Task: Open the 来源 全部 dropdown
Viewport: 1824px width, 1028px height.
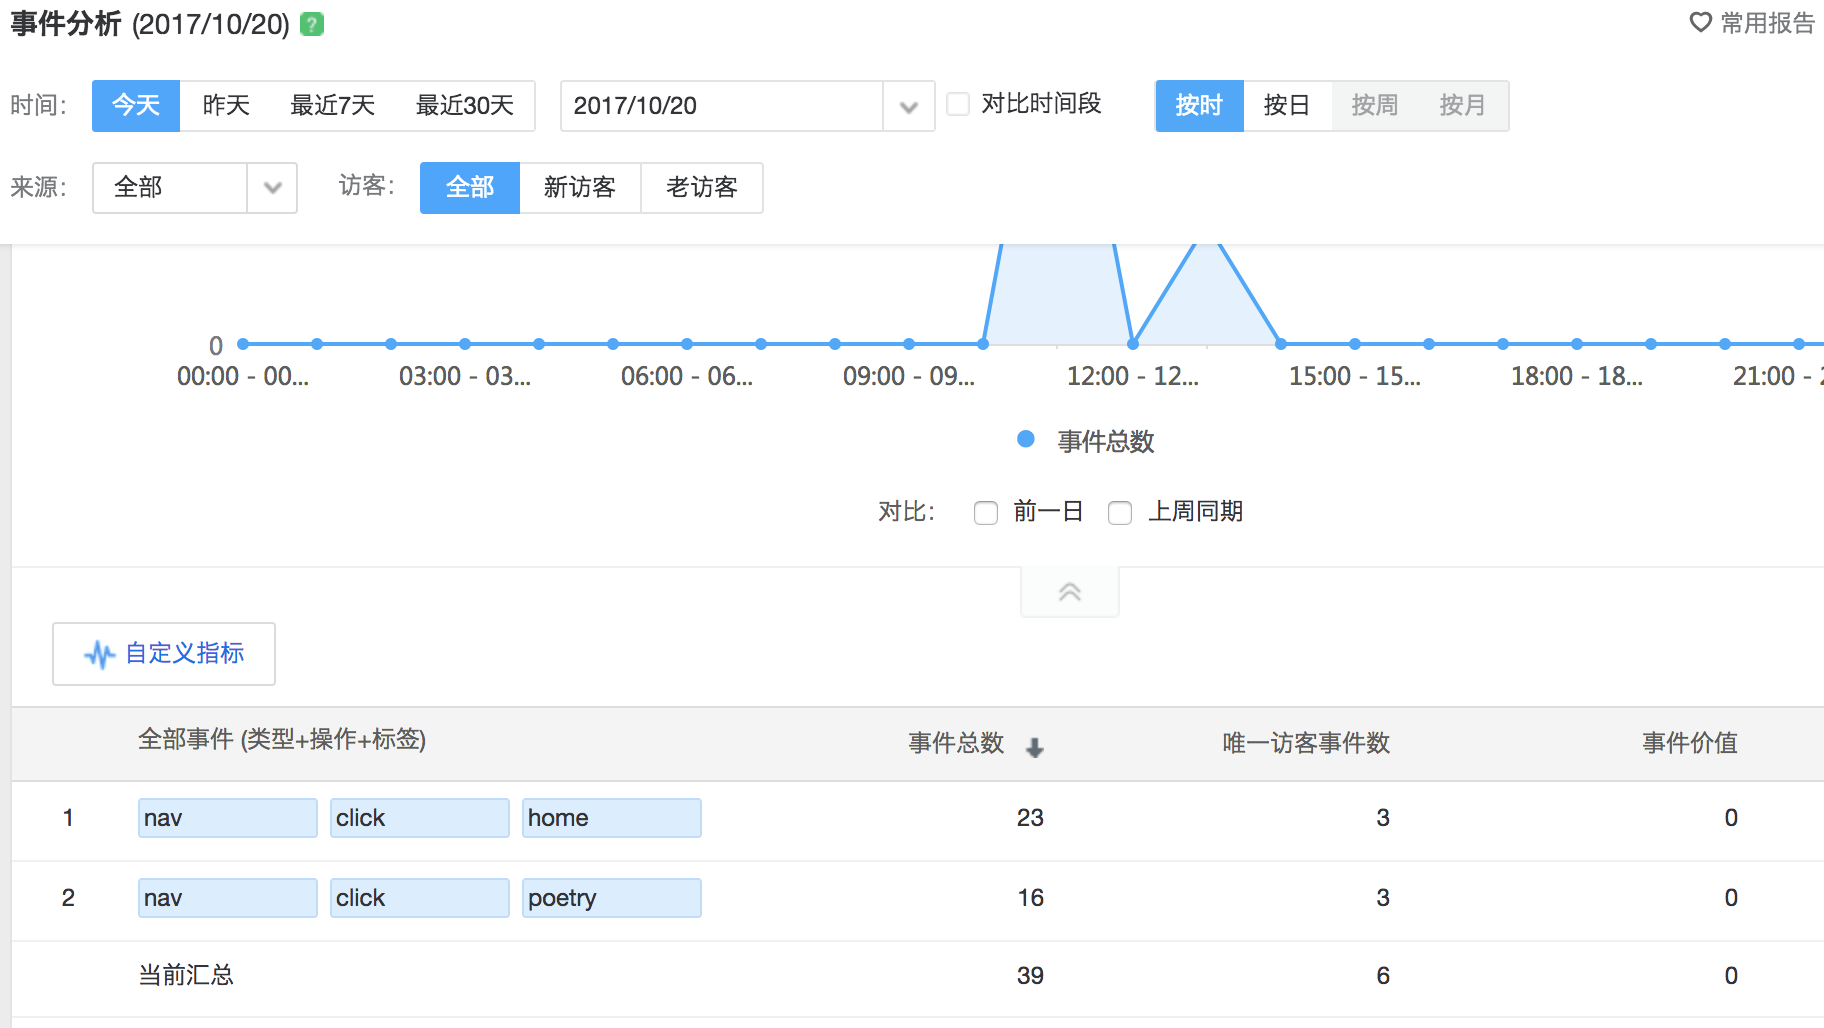Action: coord(195,188)
